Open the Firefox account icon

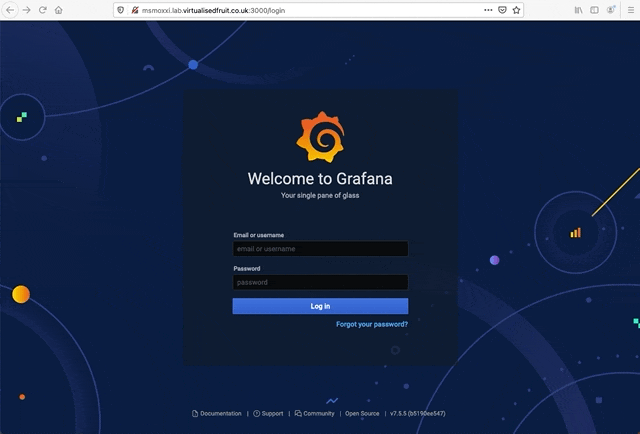pyautogui.click(x=611, y=10)
